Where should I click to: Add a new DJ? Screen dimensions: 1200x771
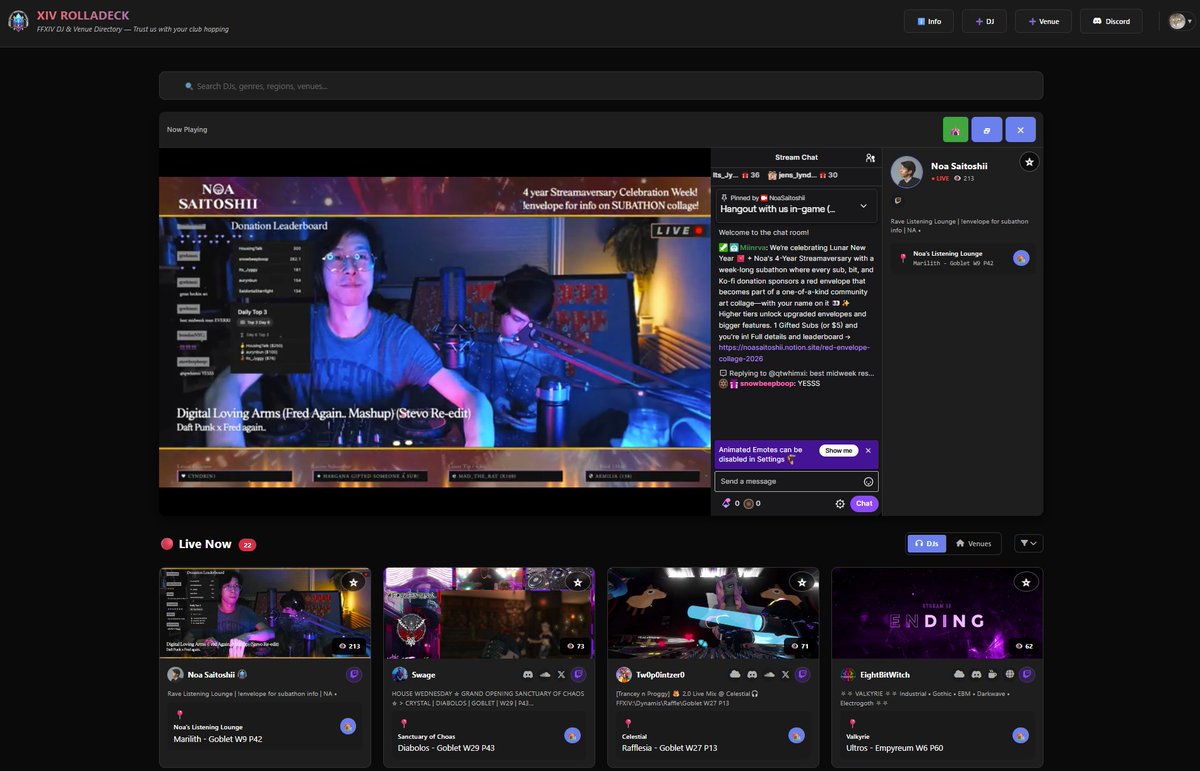[x=984, y=21]
